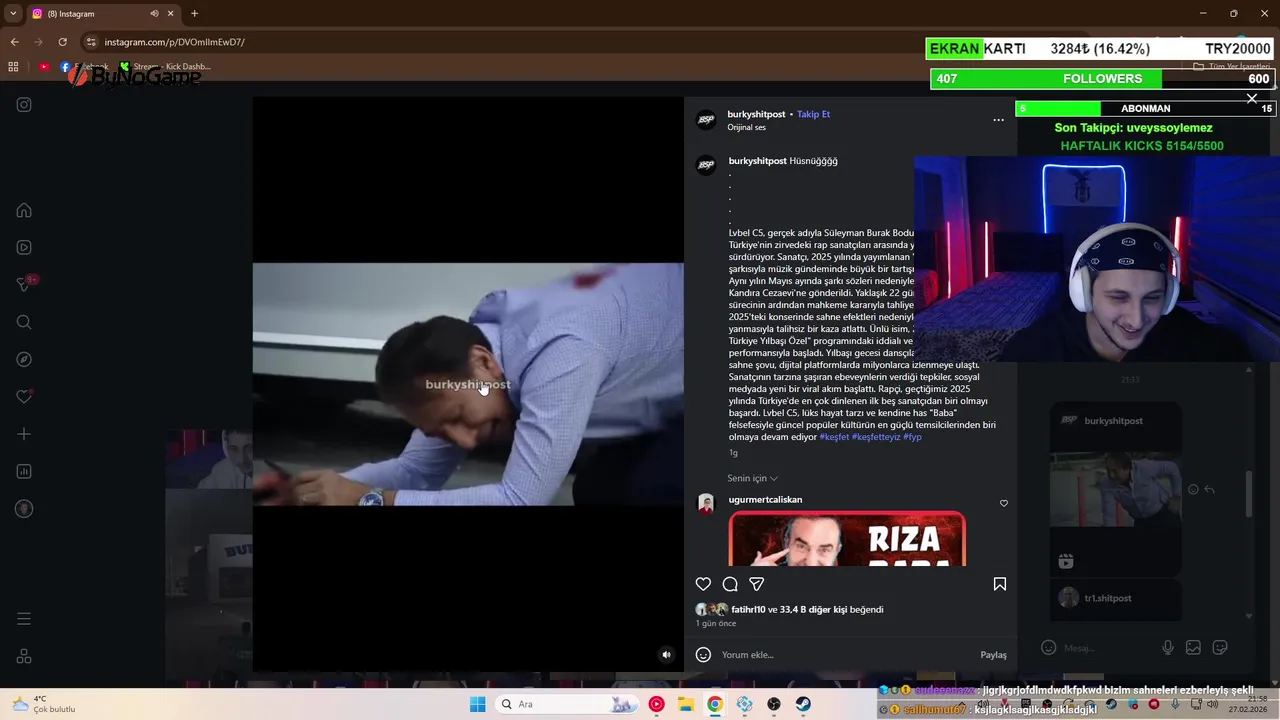Click the taskbar 'Ara' search box
This screenshot has height=720, width=1280.
(566, 704)
